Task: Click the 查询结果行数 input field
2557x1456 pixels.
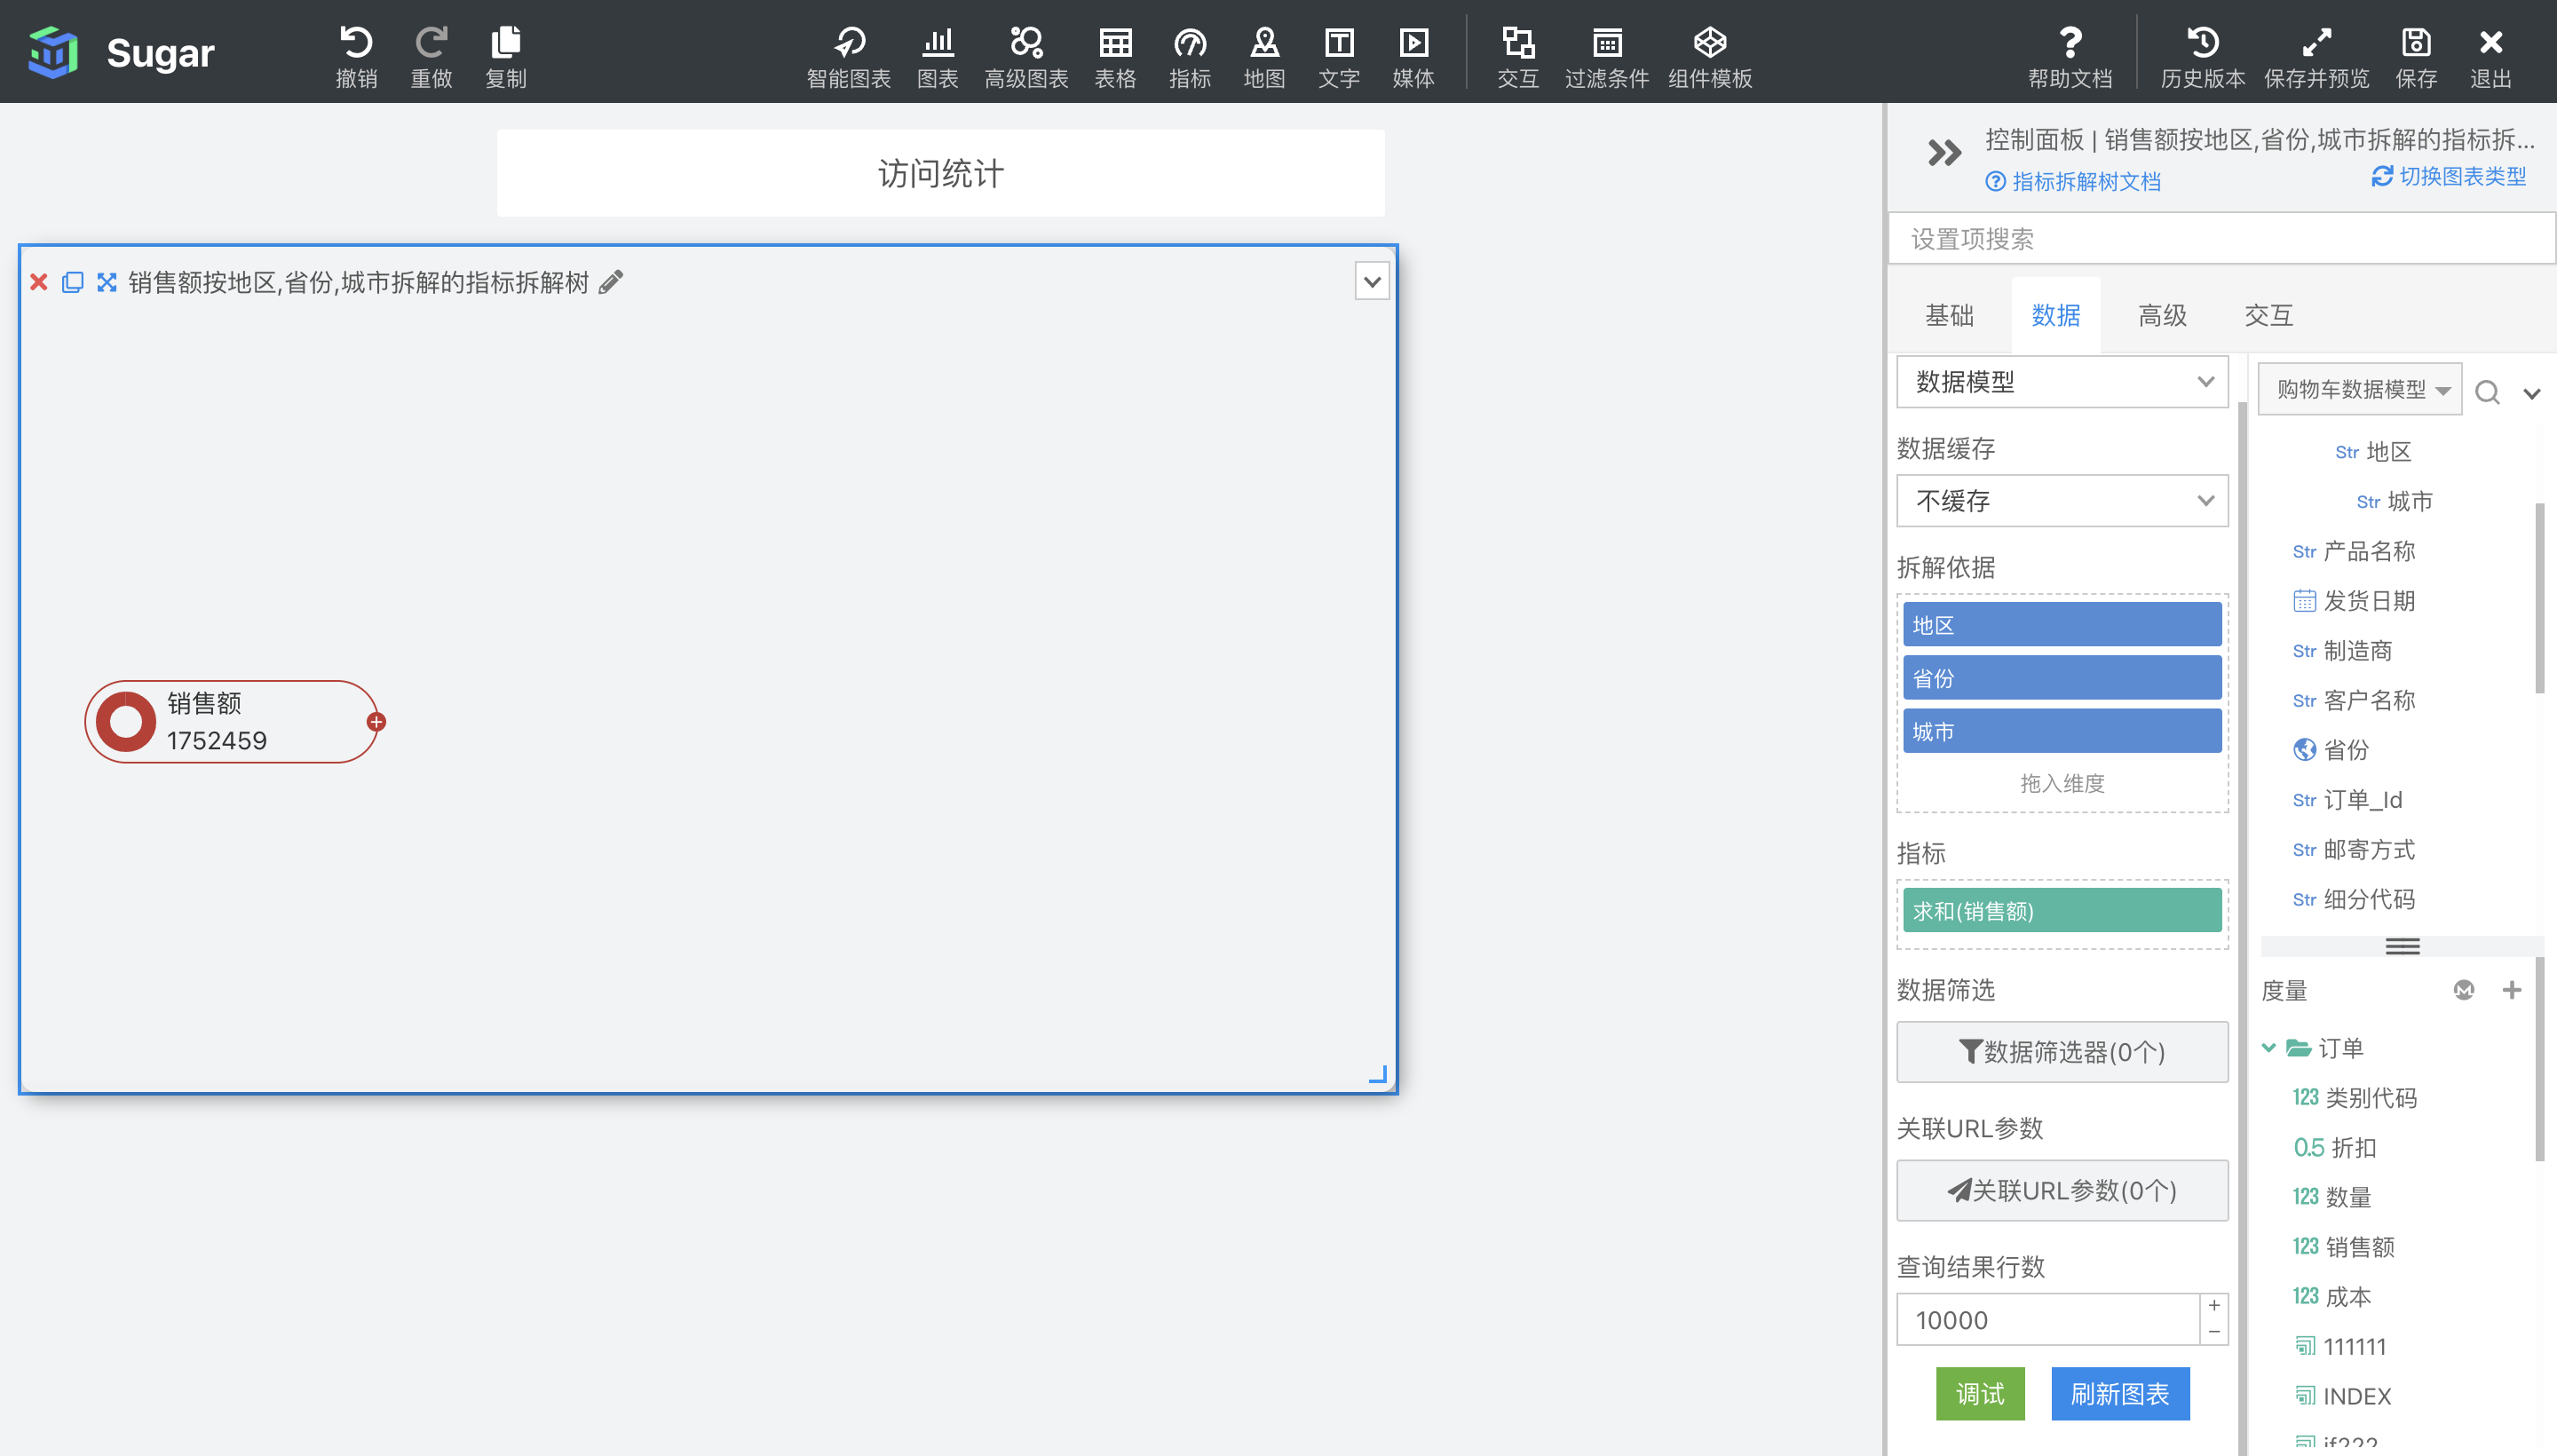Action: click(x=2047, y=1320)
